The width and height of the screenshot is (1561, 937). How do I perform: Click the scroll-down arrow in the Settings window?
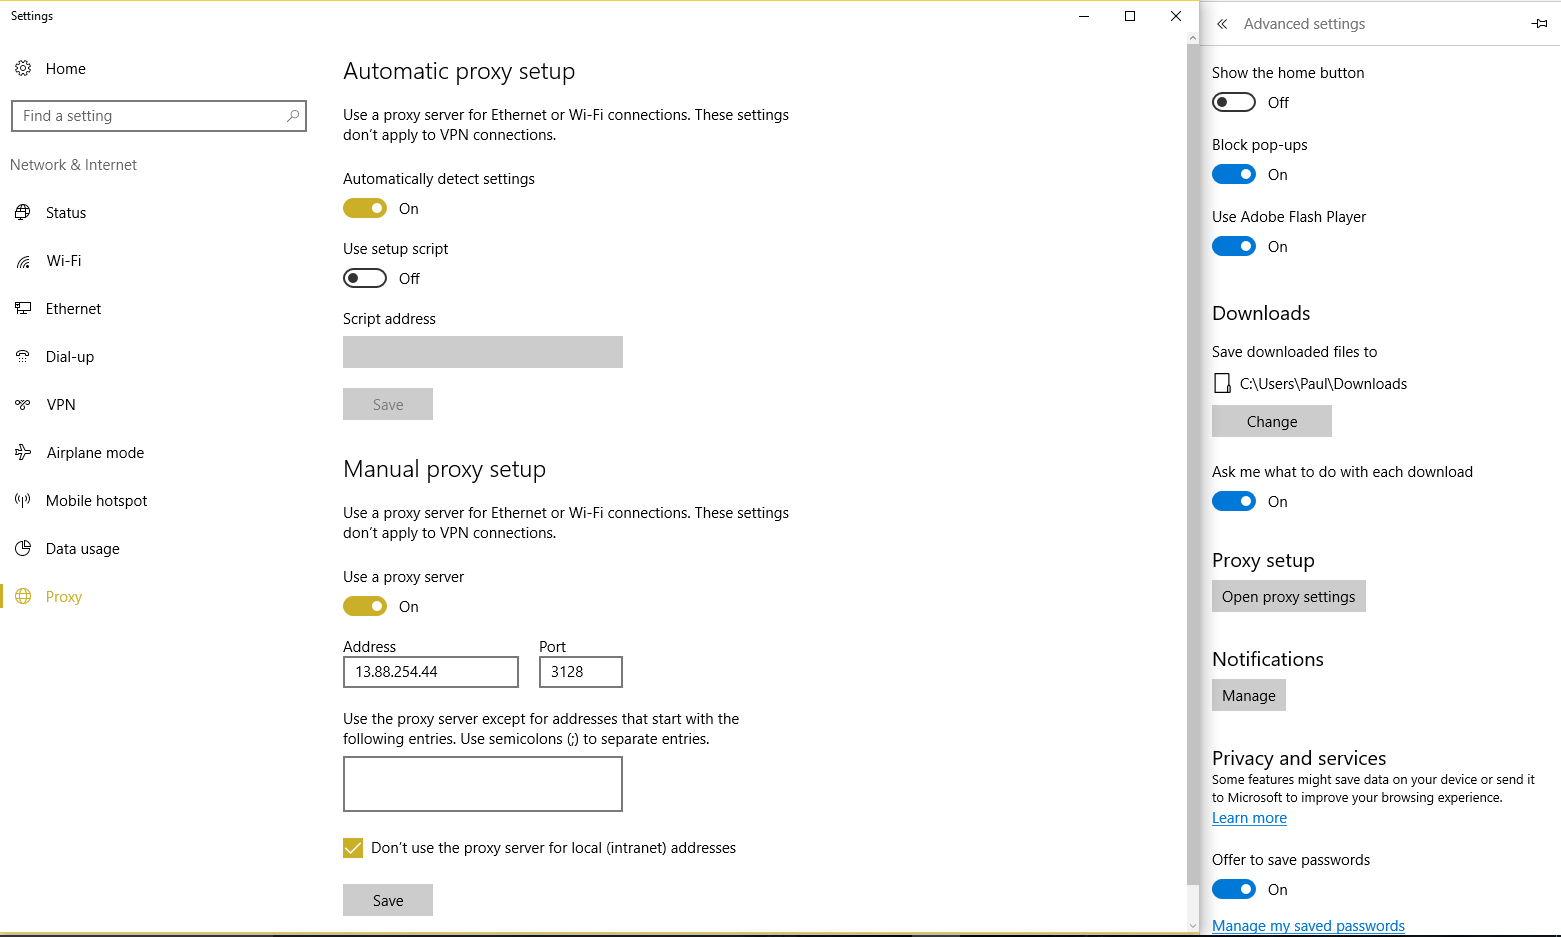(x=1192, y=926)
